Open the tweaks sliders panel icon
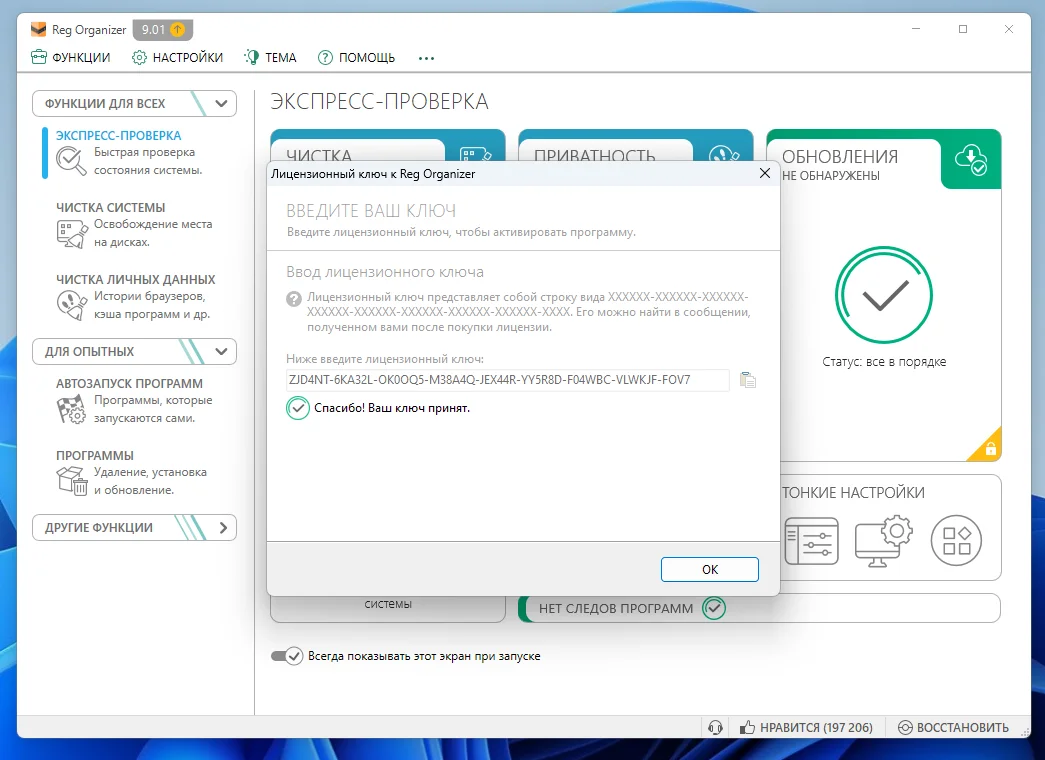Viewport: 1045px width, 760px height. [812, 541]
